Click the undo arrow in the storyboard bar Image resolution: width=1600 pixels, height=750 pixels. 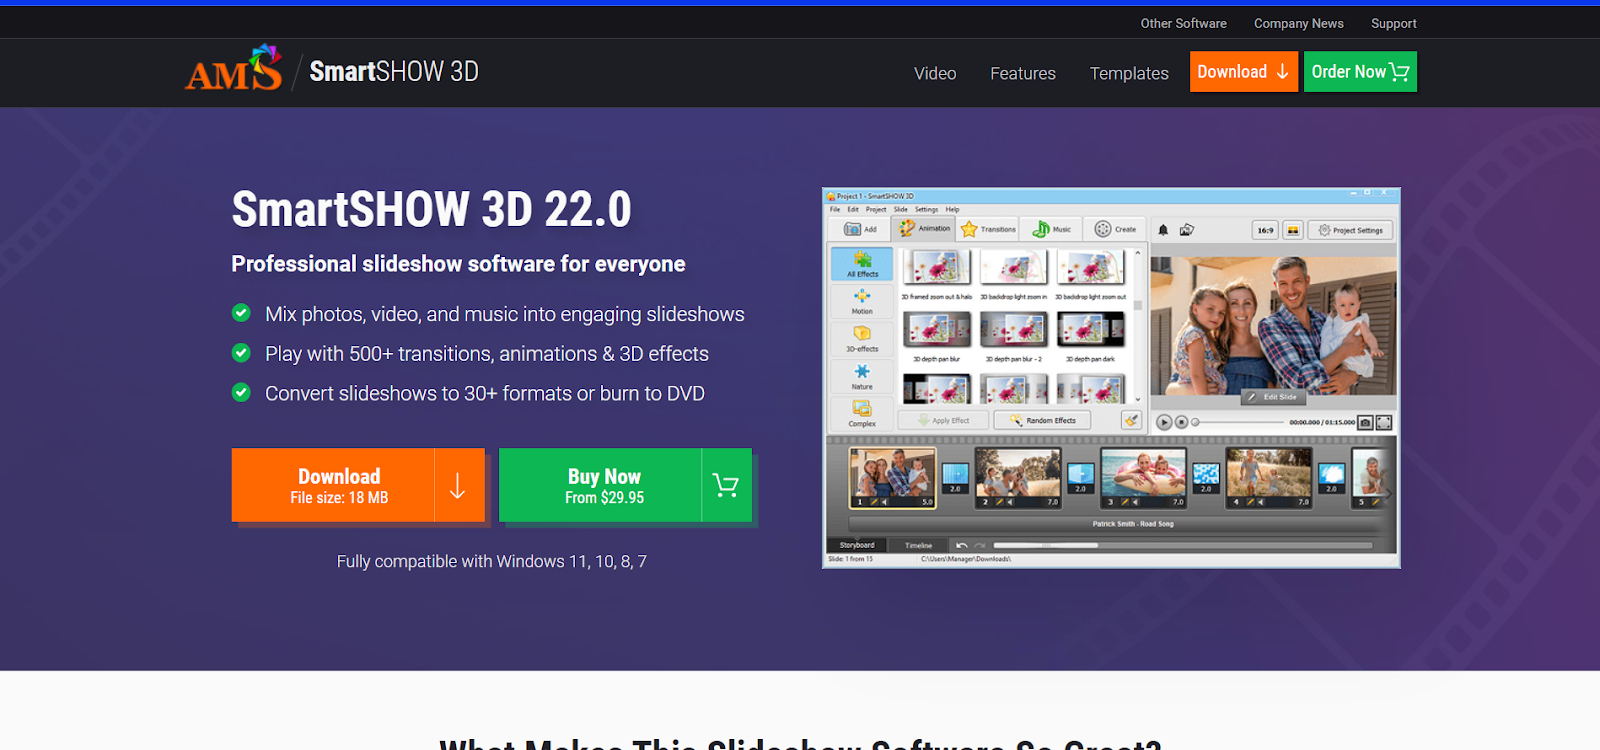(x=962, y=545)
